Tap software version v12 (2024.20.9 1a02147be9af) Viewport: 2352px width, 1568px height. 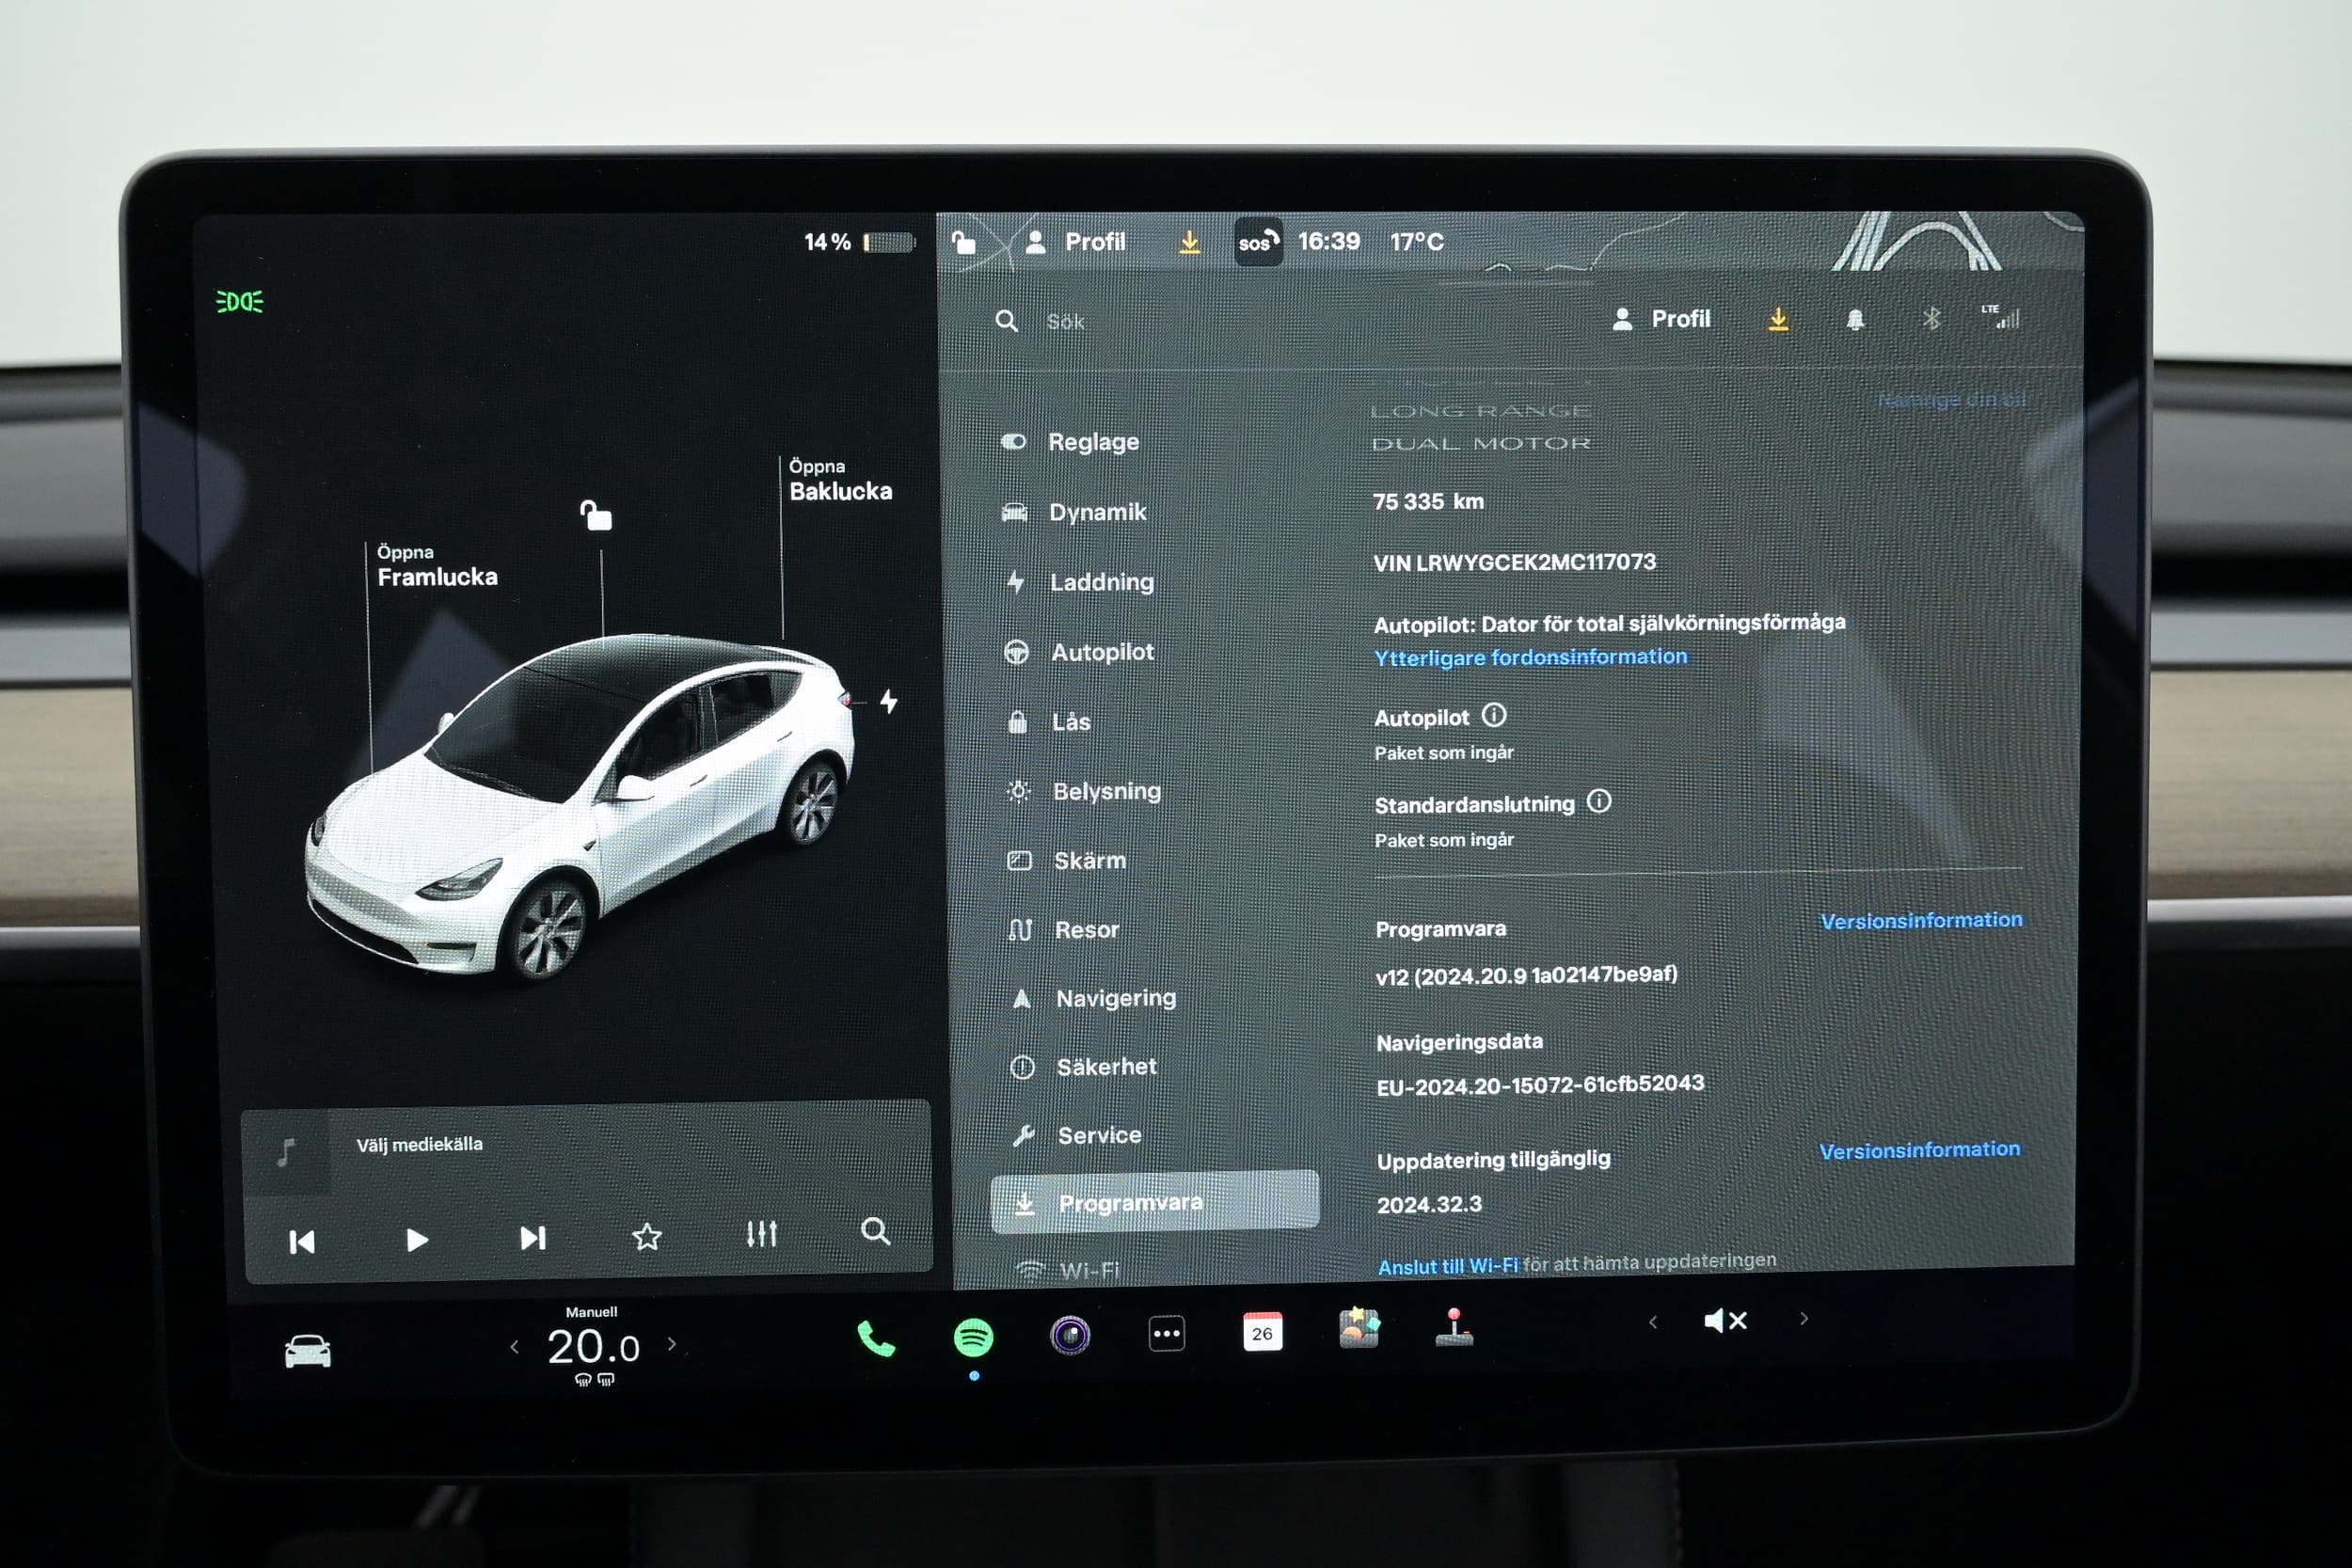[1526, 975]
